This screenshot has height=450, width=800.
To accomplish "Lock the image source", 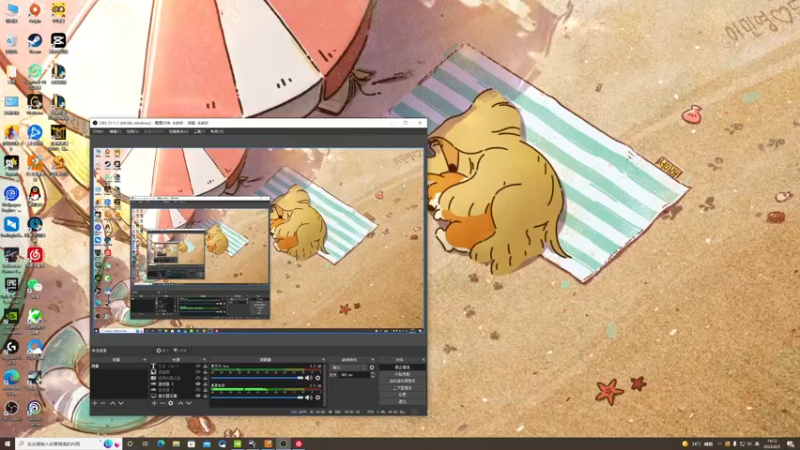I will pos(205,372).
